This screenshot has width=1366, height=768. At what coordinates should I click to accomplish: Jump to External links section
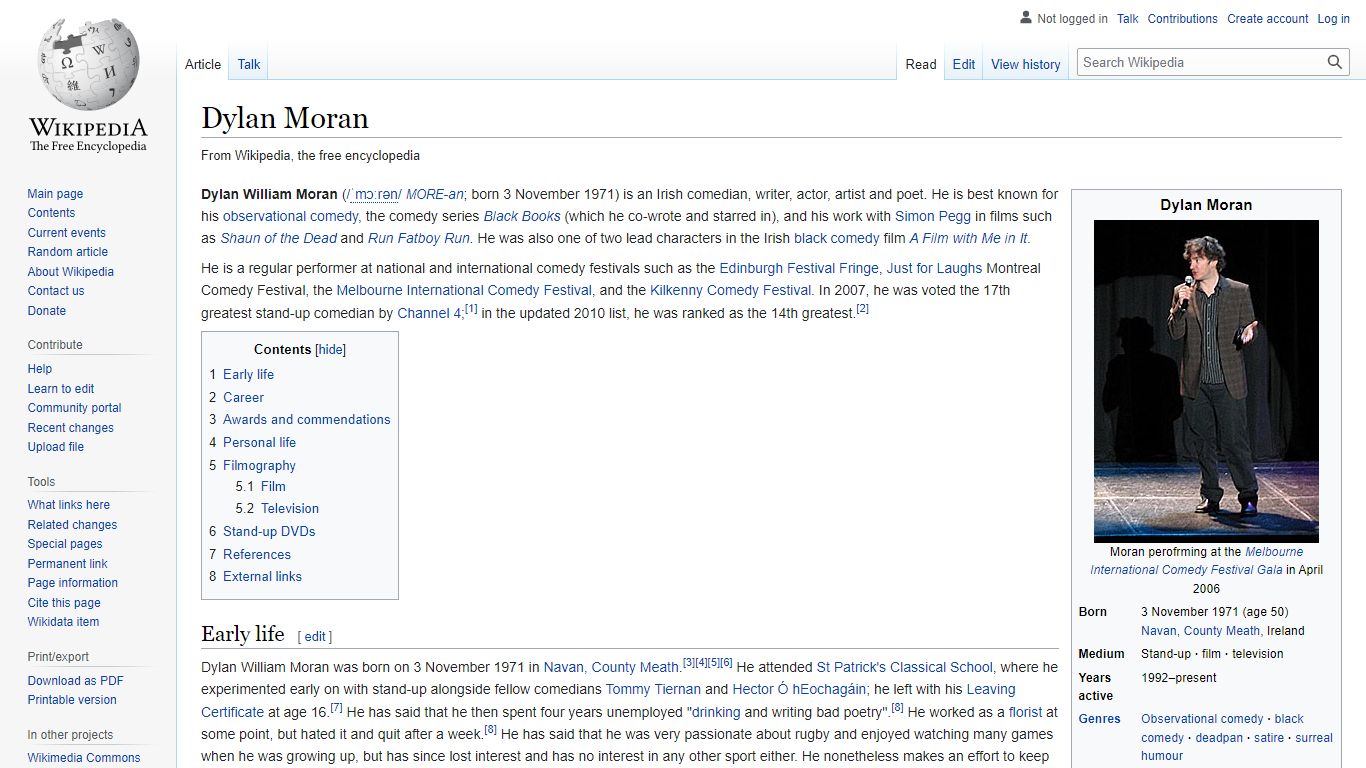tap(262, 577)
